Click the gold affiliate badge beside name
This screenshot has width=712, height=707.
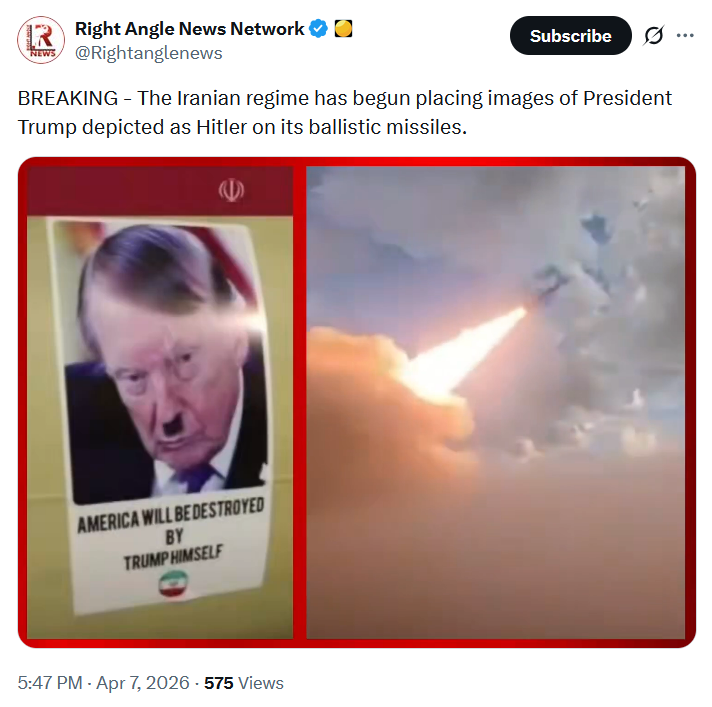pos(343,29)
